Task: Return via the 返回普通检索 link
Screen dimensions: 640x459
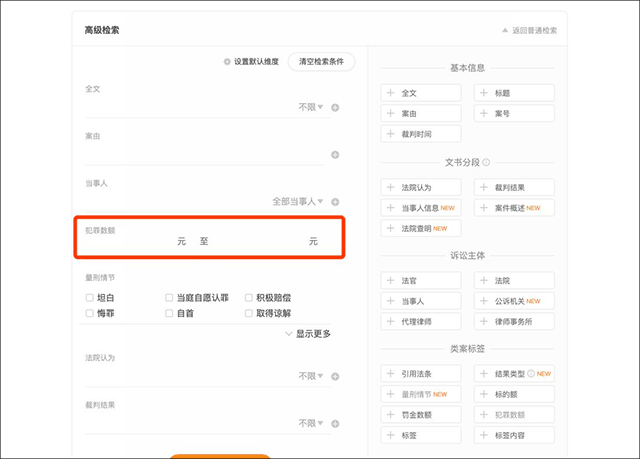Action: 529,31
